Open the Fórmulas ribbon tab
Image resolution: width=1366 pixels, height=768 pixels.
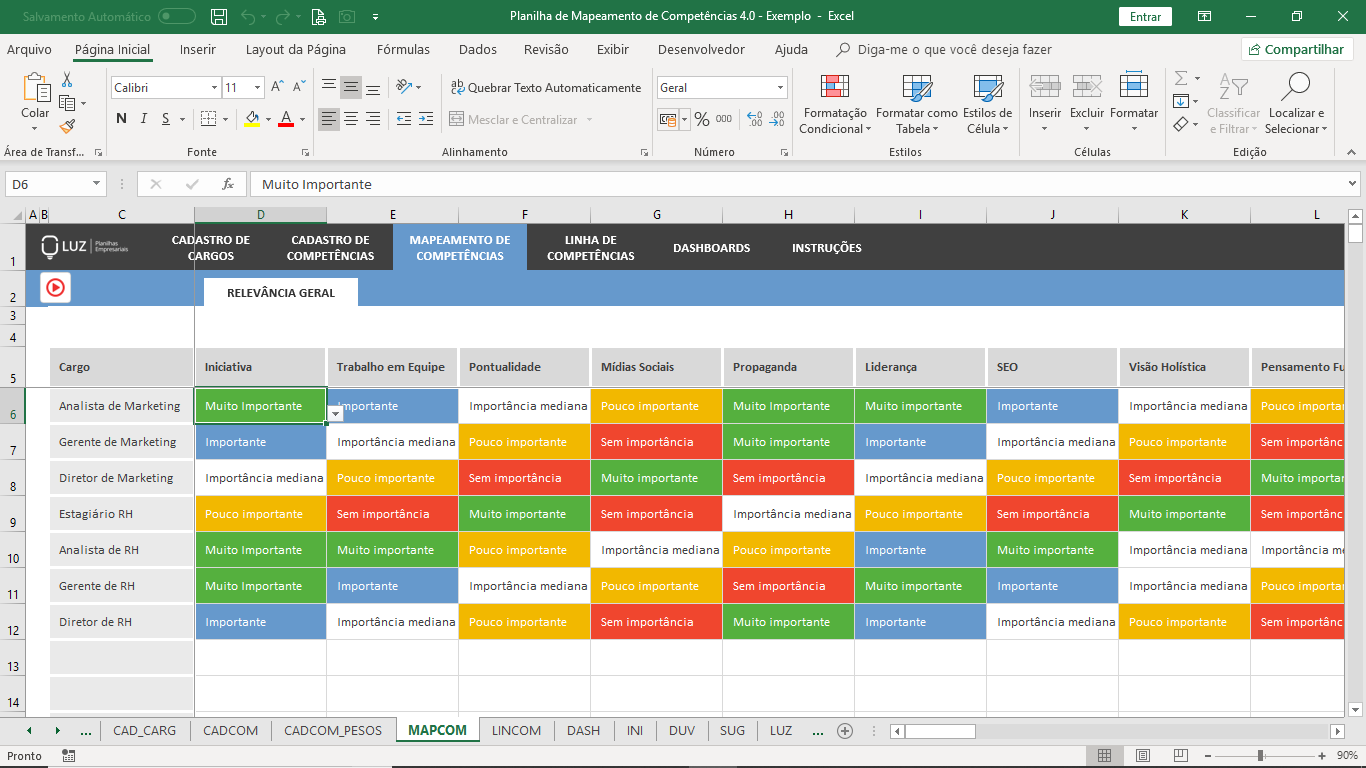tap(403, 49)
